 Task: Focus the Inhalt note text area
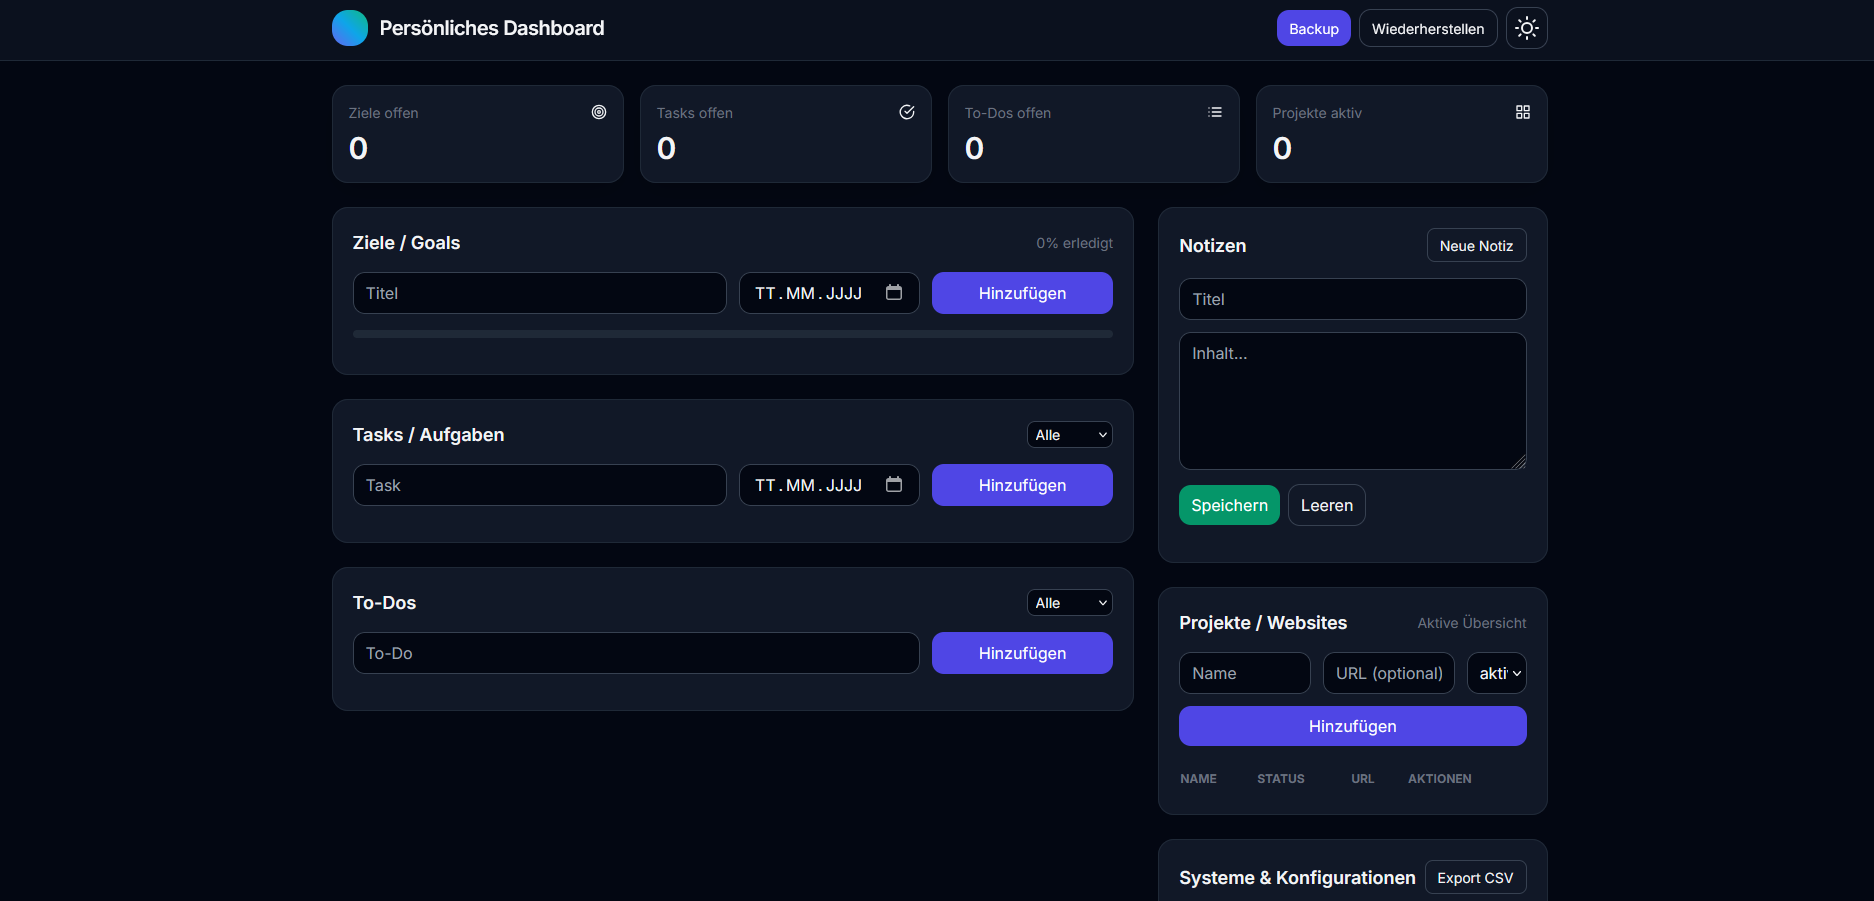(1352, 401)
